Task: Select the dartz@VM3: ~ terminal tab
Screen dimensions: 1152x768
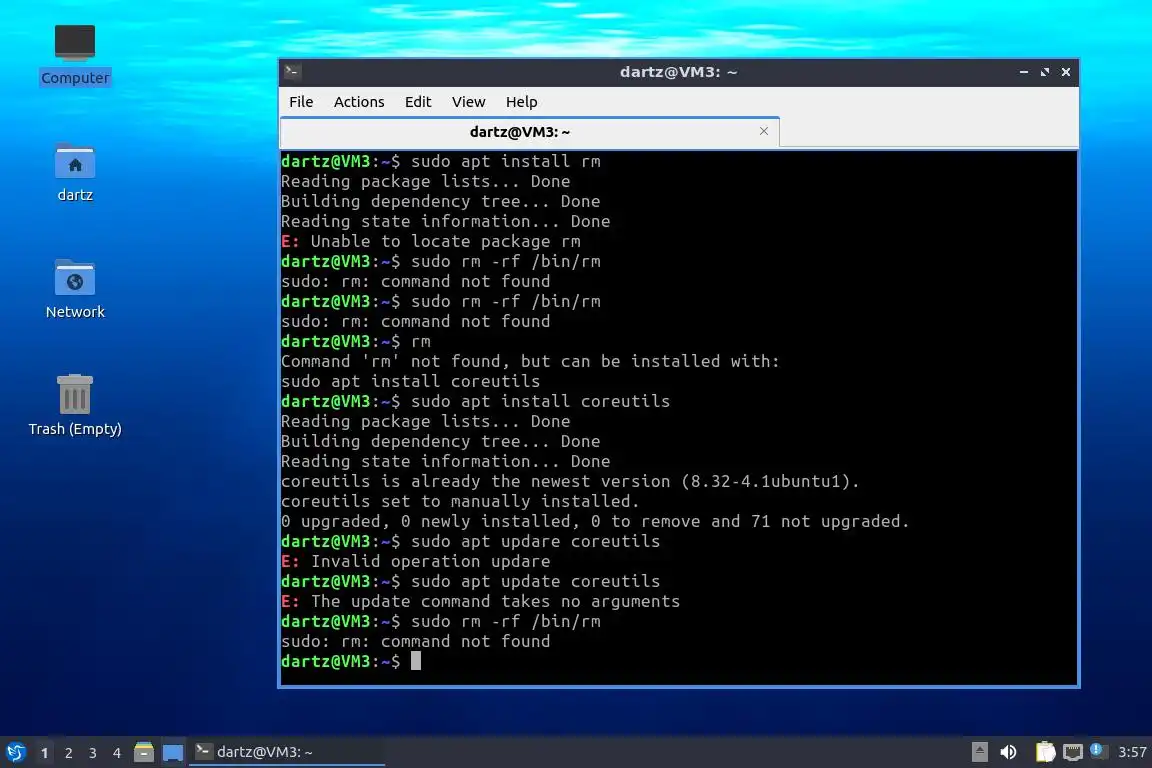Action: point(520,132)
